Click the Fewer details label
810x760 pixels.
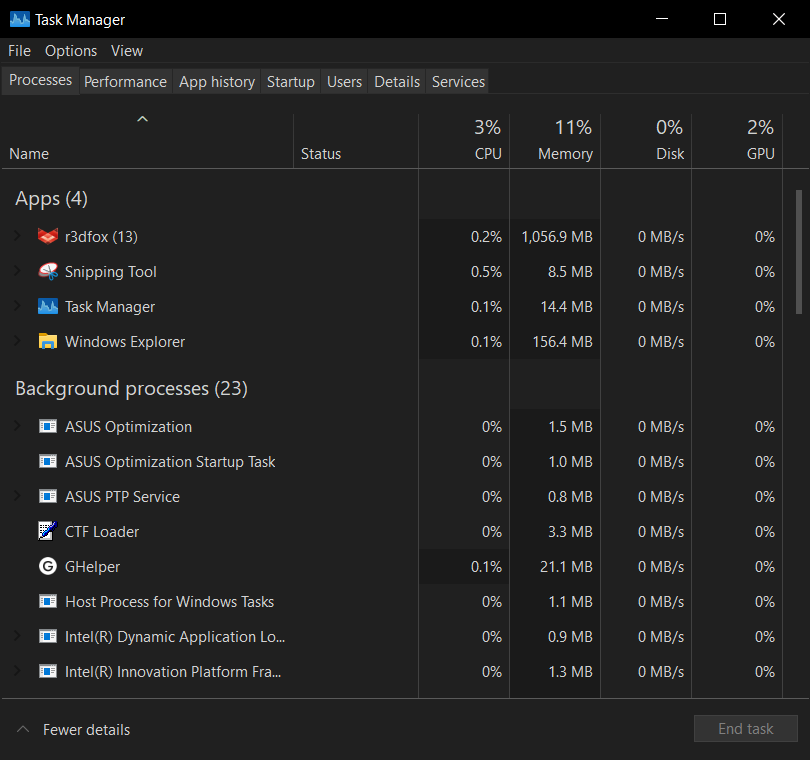click(x=86, y=730)
